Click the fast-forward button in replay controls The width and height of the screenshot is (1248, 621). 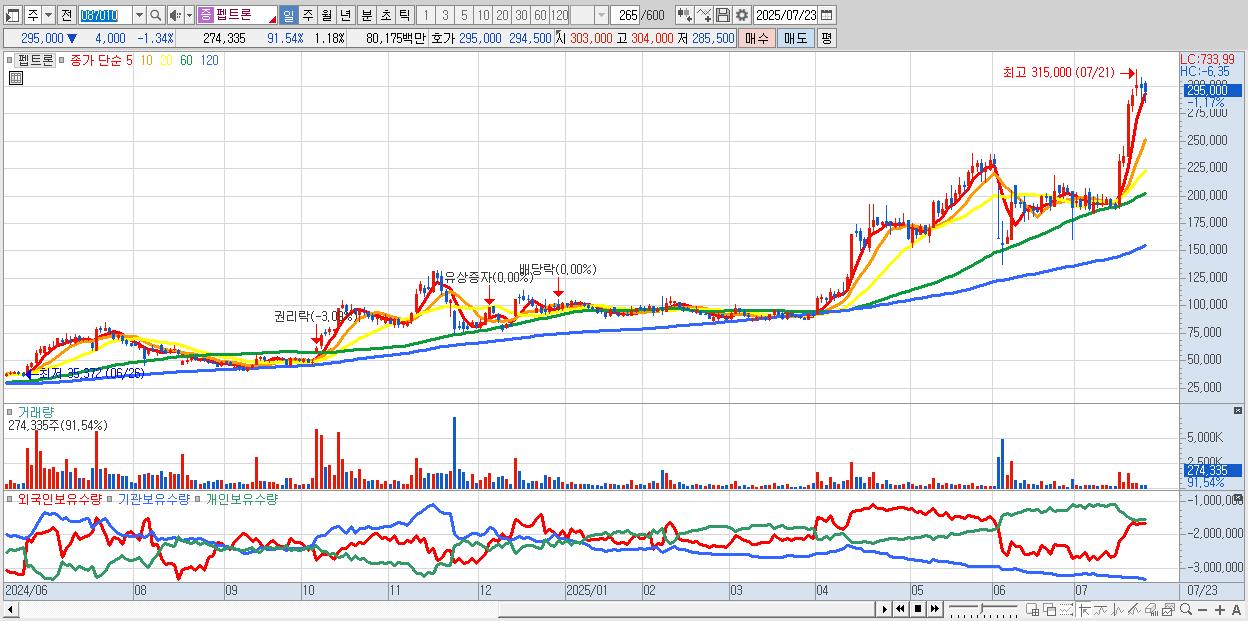pyautogui.click(x=934, y=609)
